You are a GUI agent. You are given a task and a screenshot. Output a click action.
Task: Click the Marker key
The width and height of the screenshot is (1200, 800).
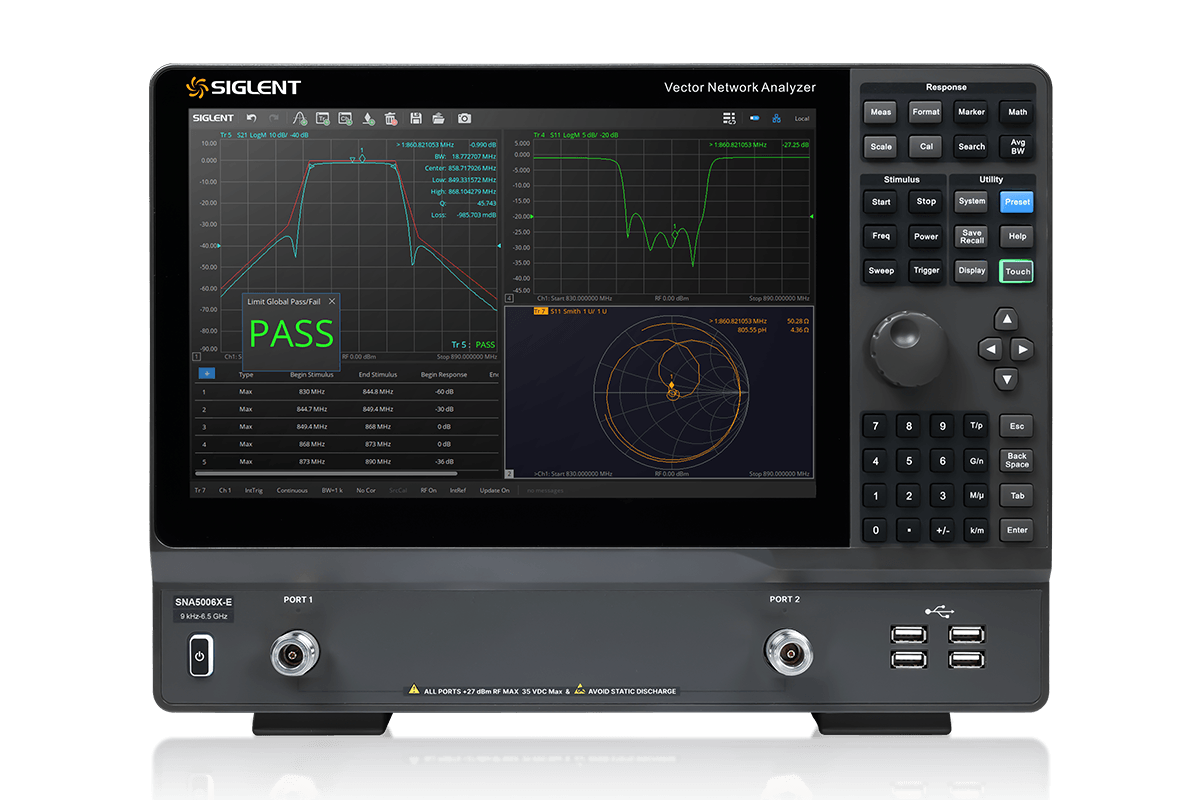(971, 112)
